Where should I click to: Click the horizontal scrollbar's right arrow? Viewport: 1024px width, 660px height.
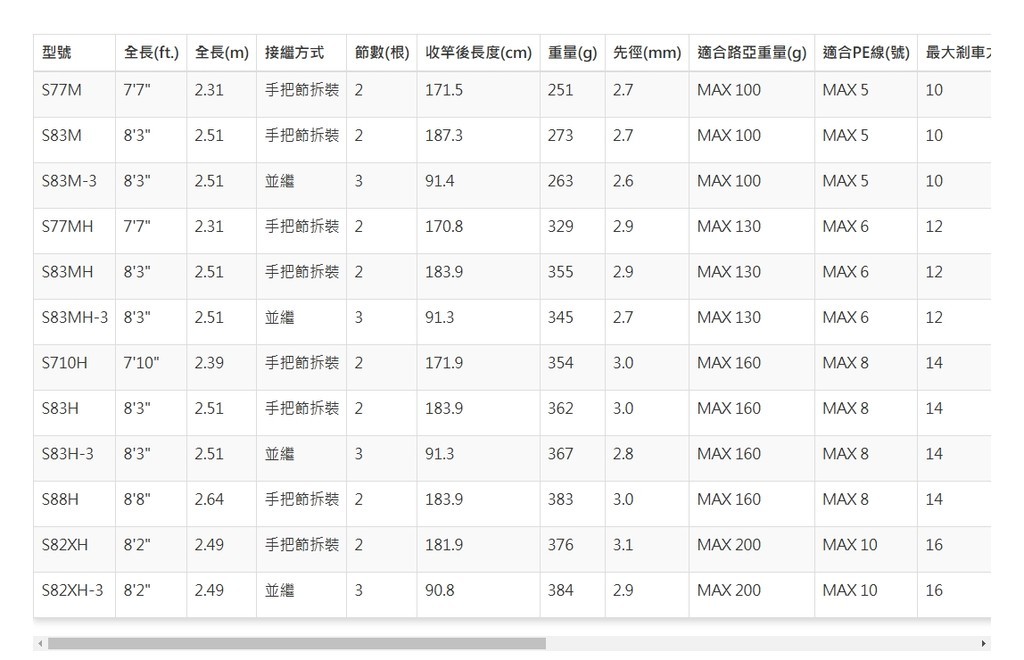tap(984, 643)
